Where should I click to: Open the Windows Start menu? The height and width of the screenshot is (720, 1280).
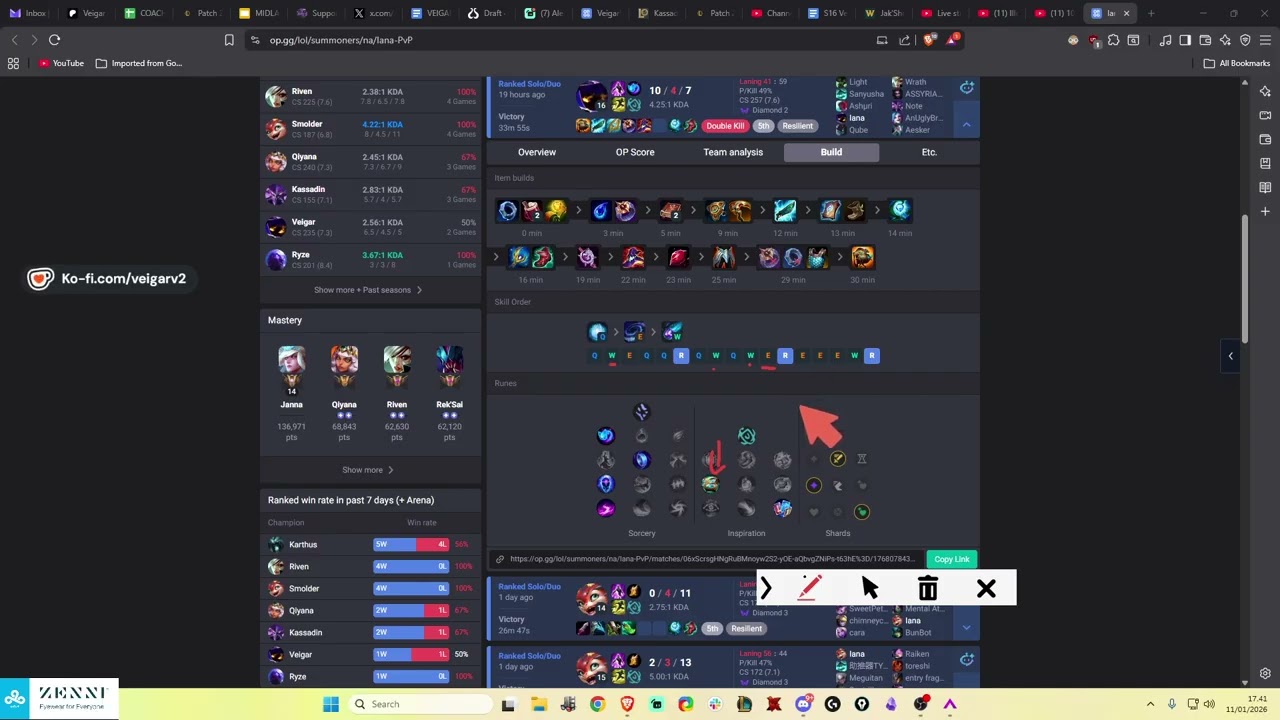click(x=331, y=704)
